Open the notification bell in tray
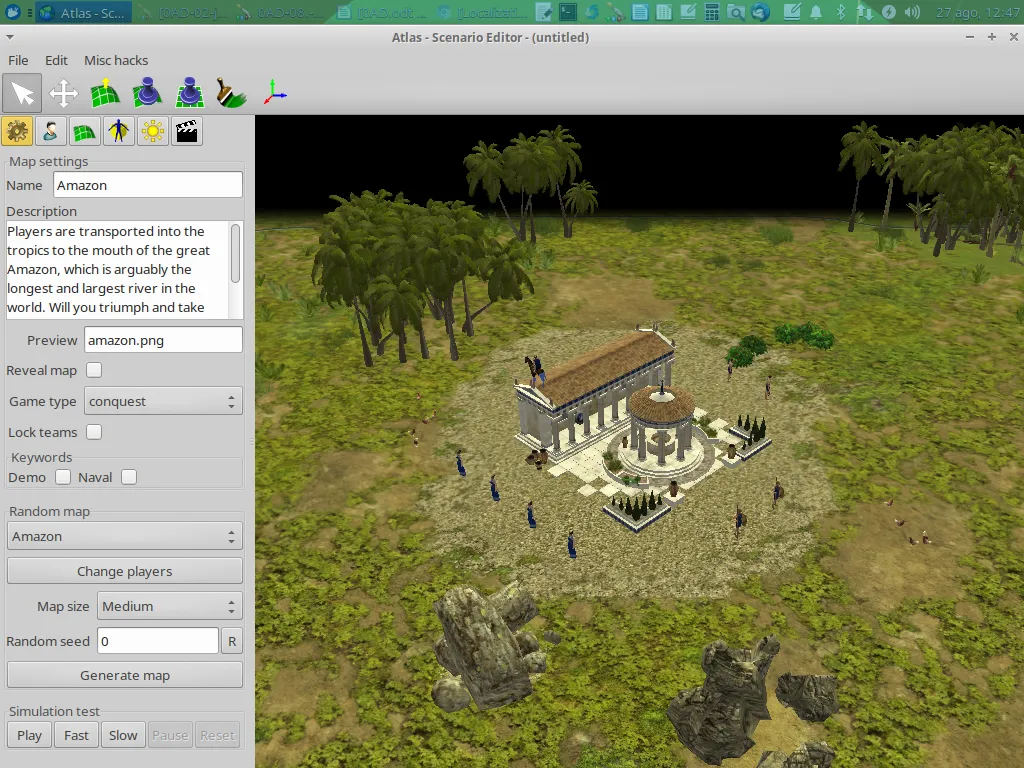This screenshot has width=1024, height=768. click(x=816, y=12)
